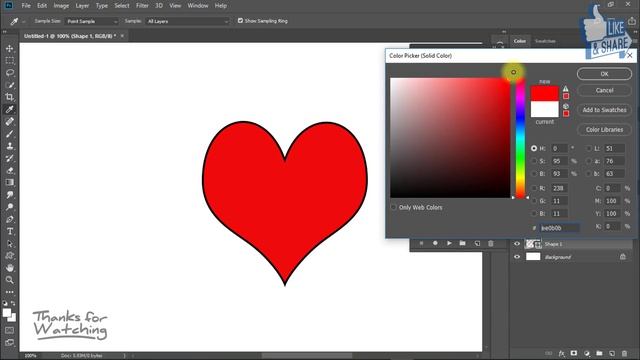Click add layer mask icon
The height and width of the screenshot is (360, 640).
[x=574, y=353]
